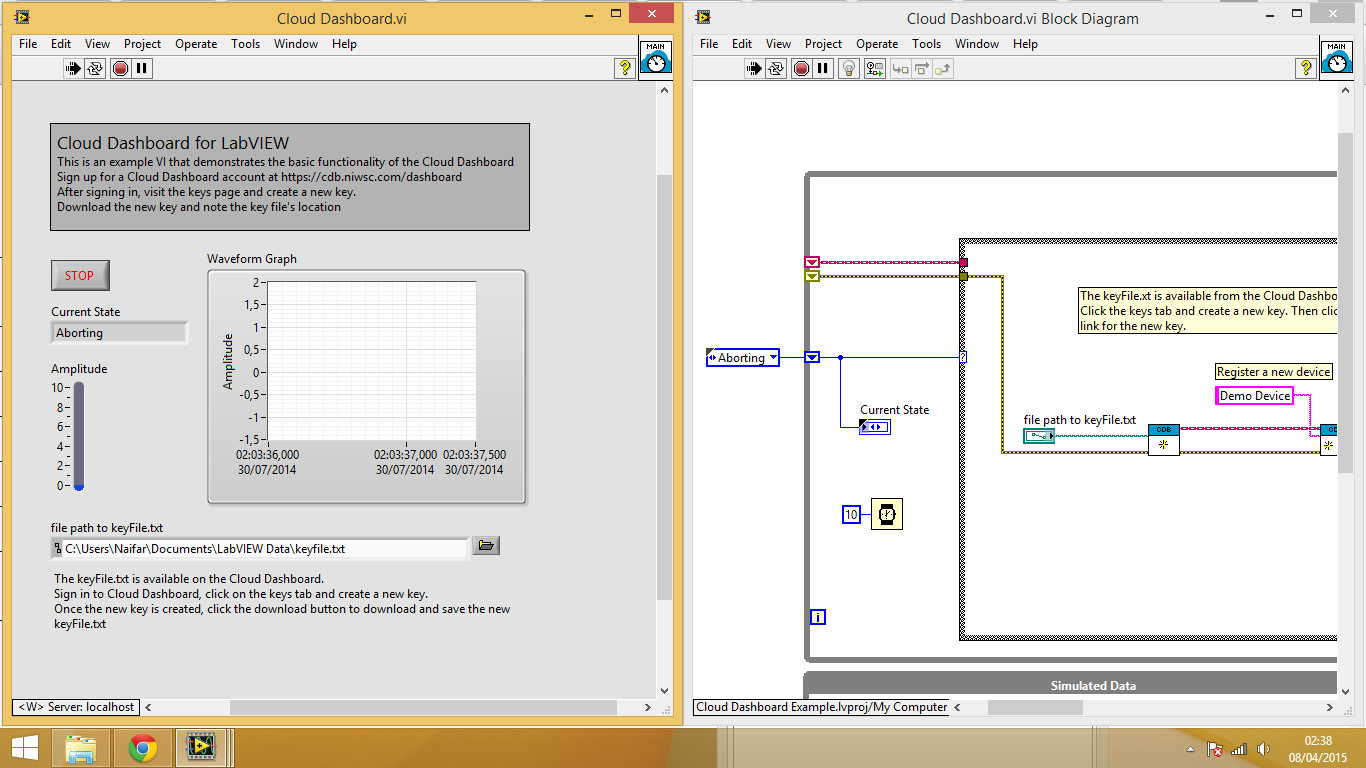The width and height of the screenshot is (1366, 768).
Task: Open Operate menu in front panel window
Action: coord(196,44)
